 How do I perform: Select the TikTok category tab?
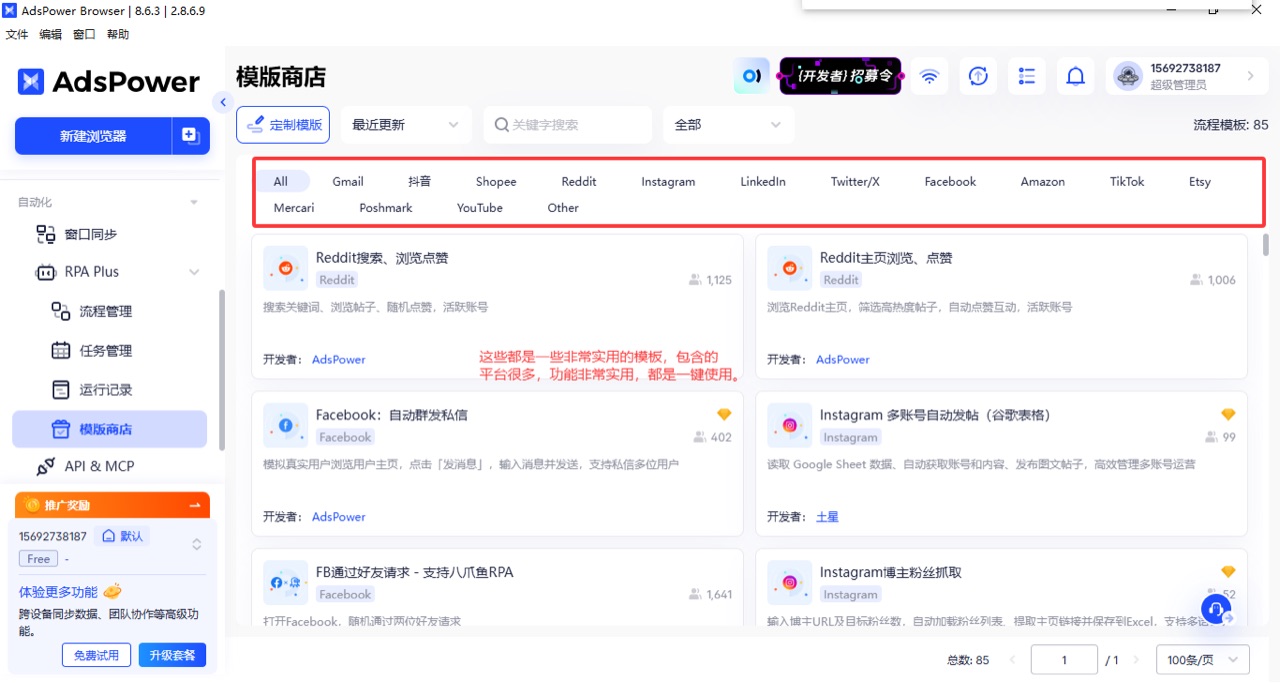tap(1127, 181)
